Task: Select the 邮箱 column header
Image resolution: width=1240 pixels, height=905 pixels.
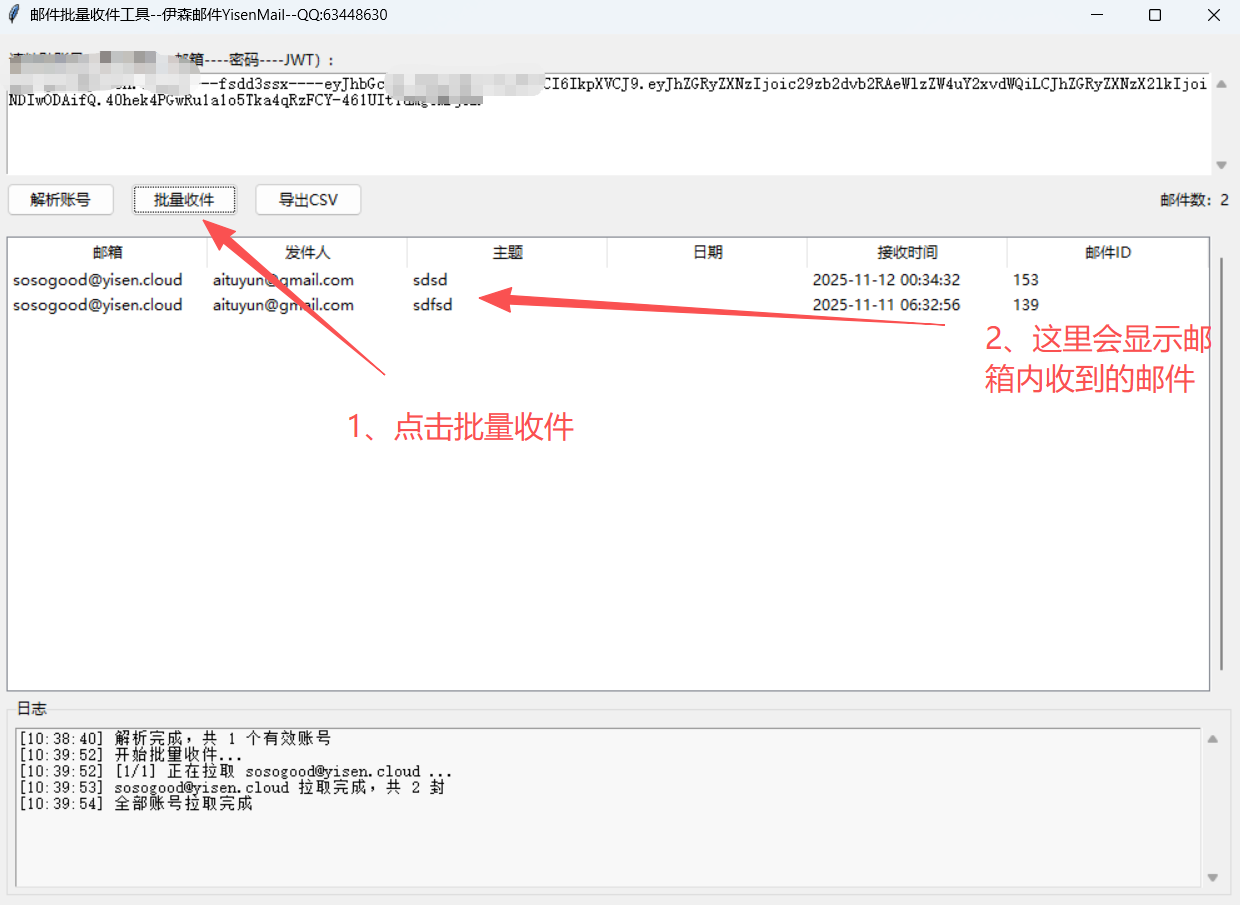Action: [x=106, y=252]
